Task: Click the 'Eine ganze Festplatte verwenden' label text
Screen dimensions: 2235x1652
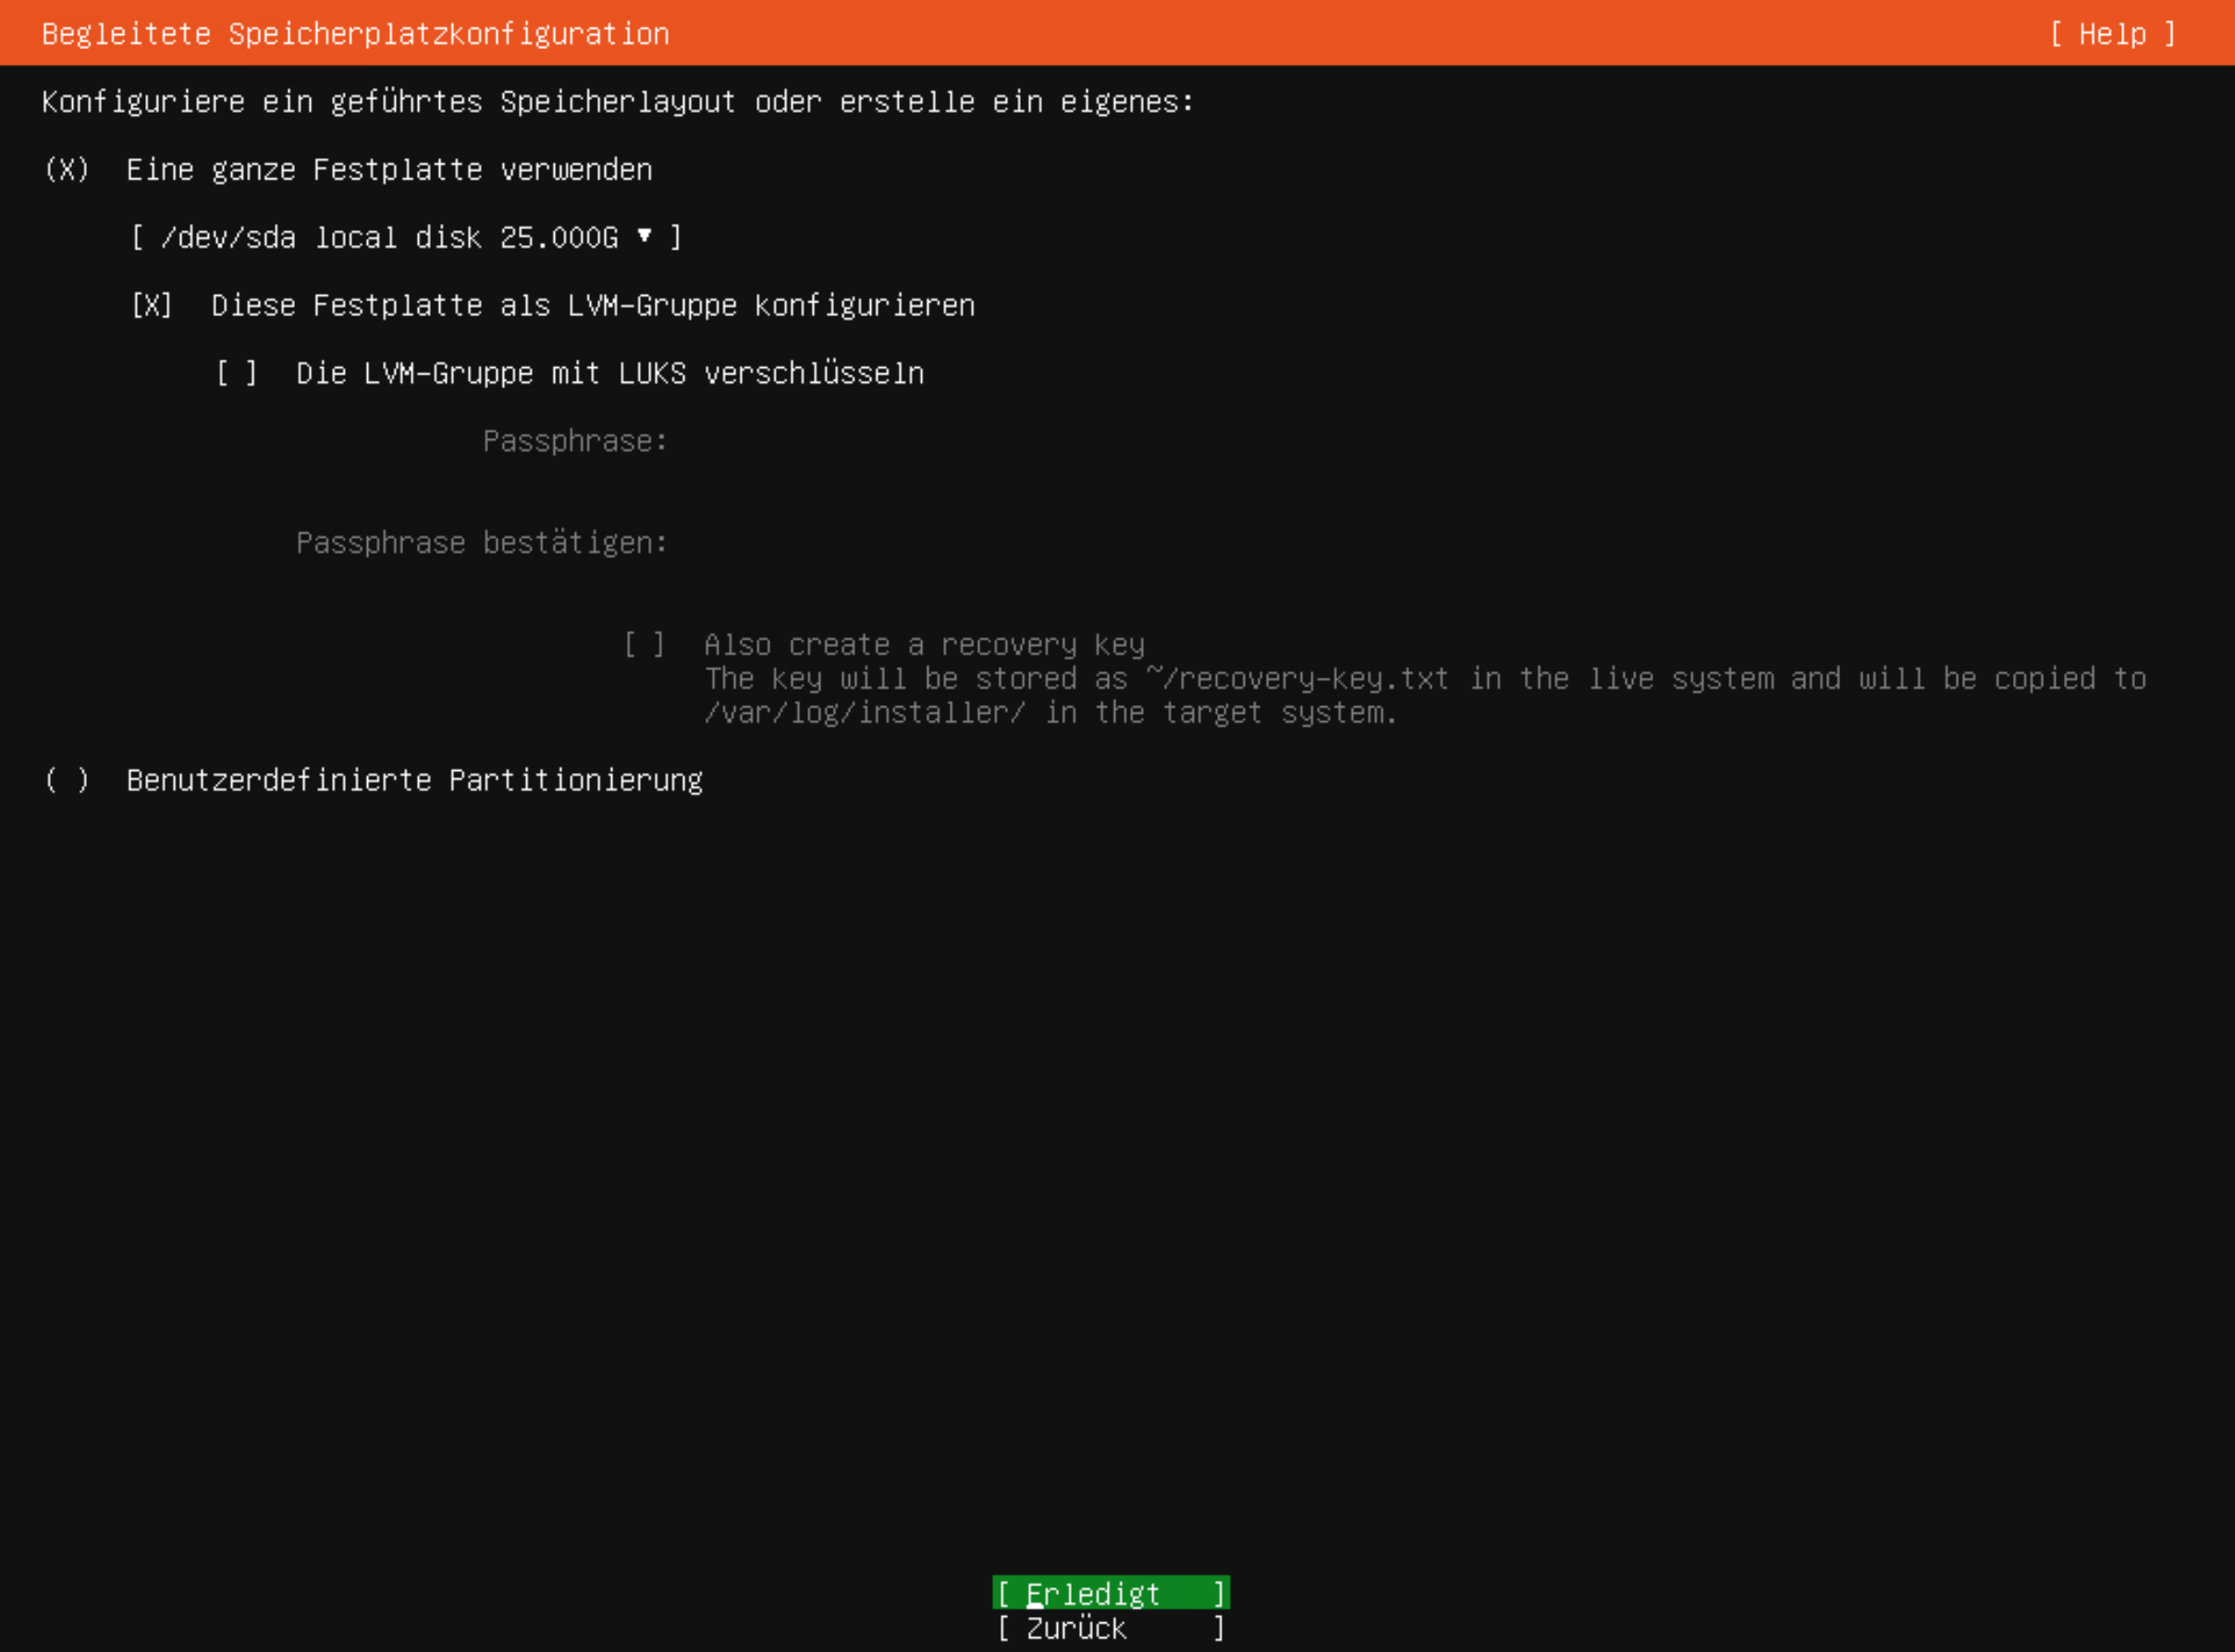Action: click(389, 169)
